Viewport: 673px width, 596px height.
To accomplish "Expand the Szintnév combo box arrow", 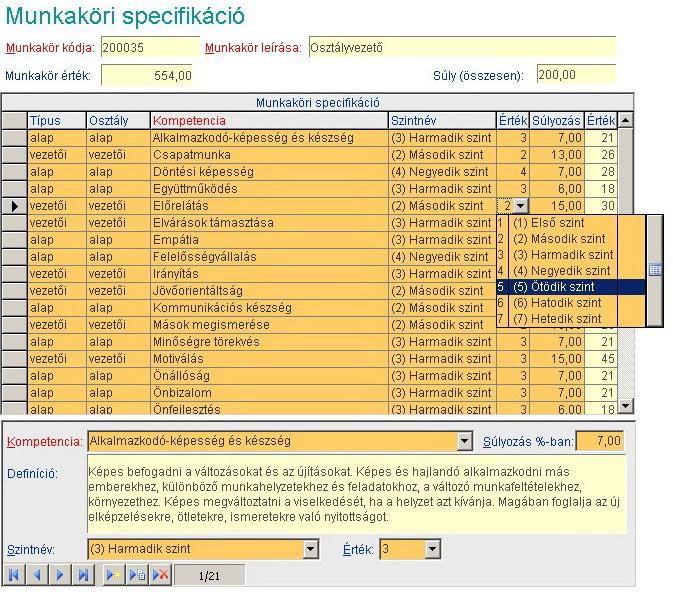I will [x=310, y=549].
